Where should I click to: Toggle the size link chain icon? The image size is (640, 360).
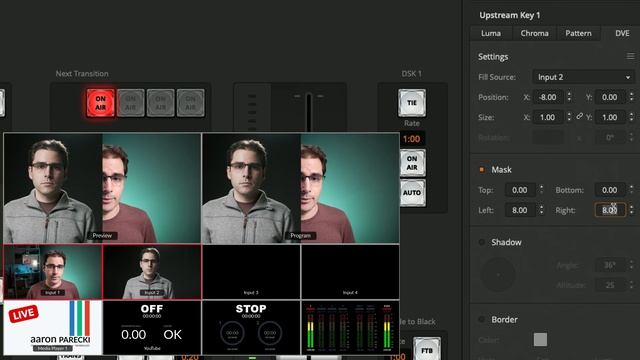point(579,116)
